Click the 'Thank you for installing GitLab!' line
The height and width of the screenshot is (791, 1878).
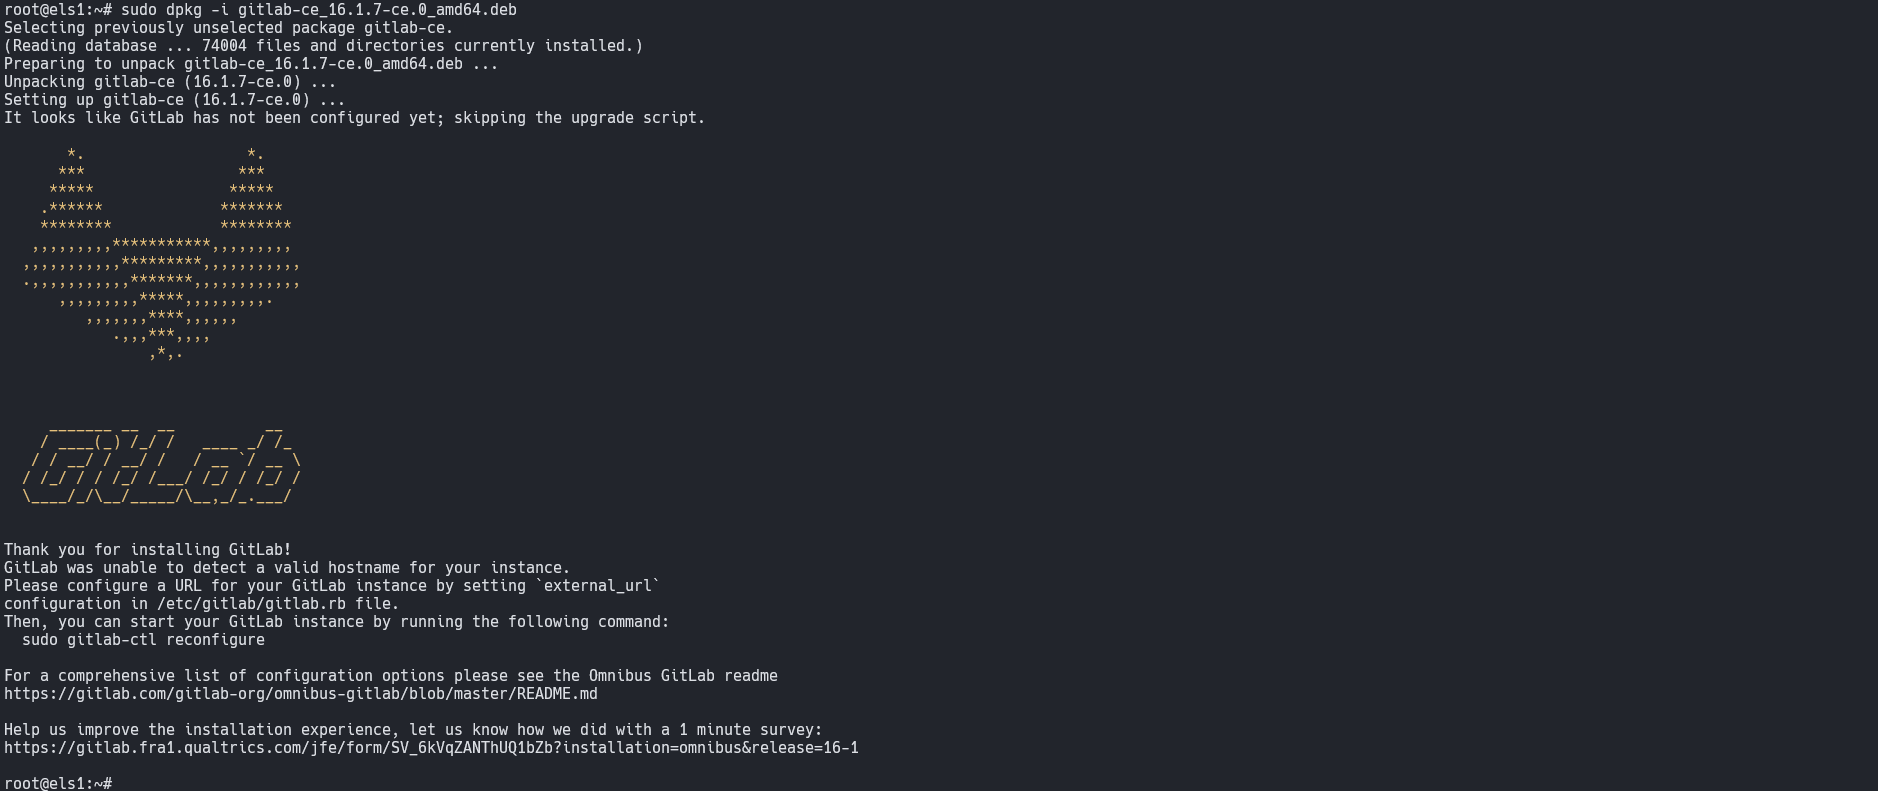148,550
